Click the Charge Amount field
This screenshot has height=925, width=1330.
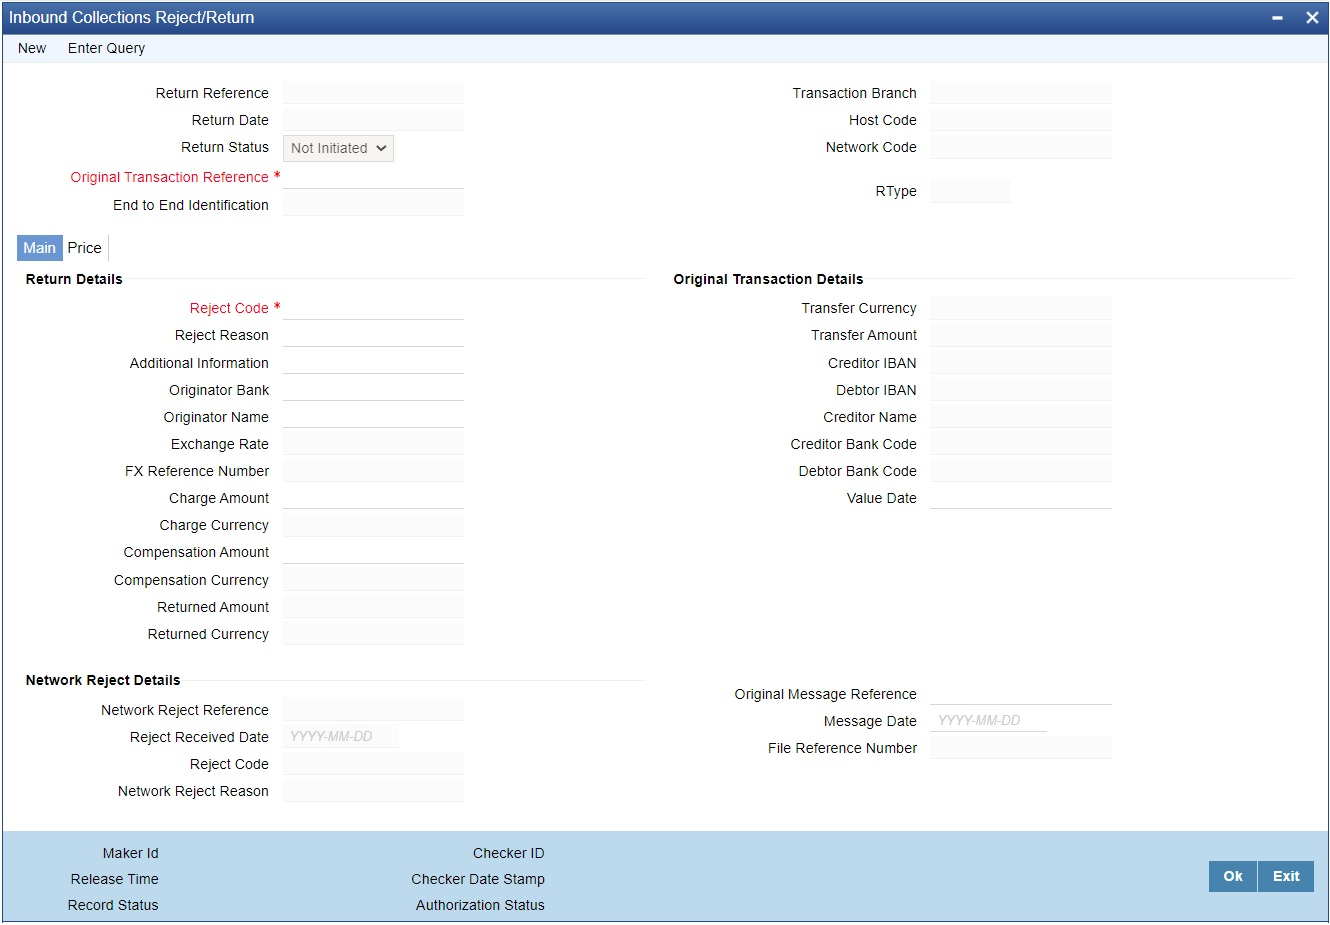[373, 498]
